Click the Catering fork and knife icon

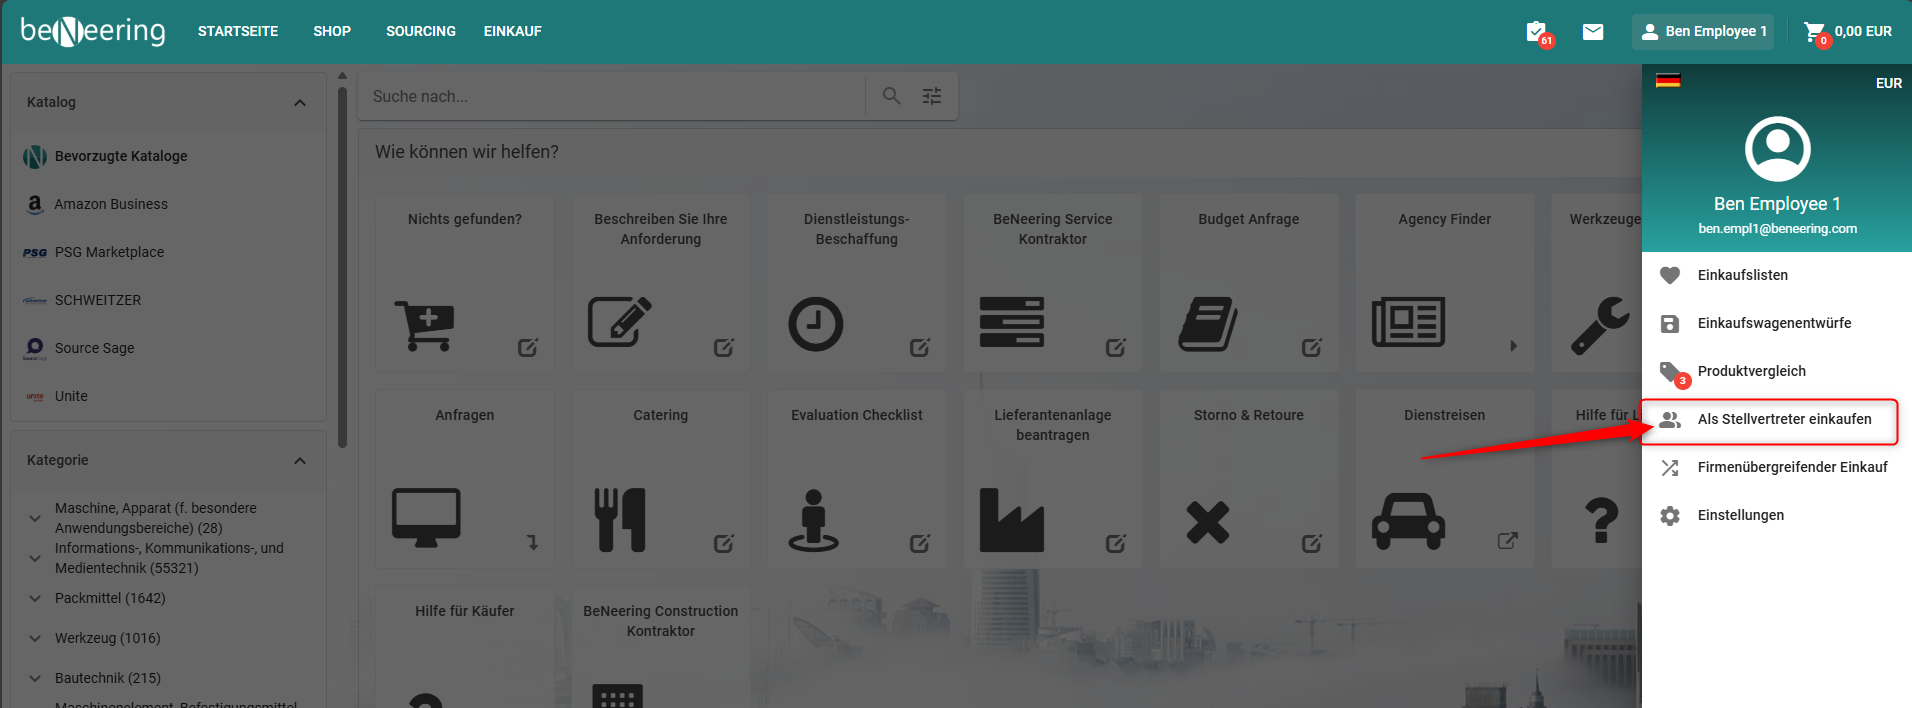[x=620, y=520]
